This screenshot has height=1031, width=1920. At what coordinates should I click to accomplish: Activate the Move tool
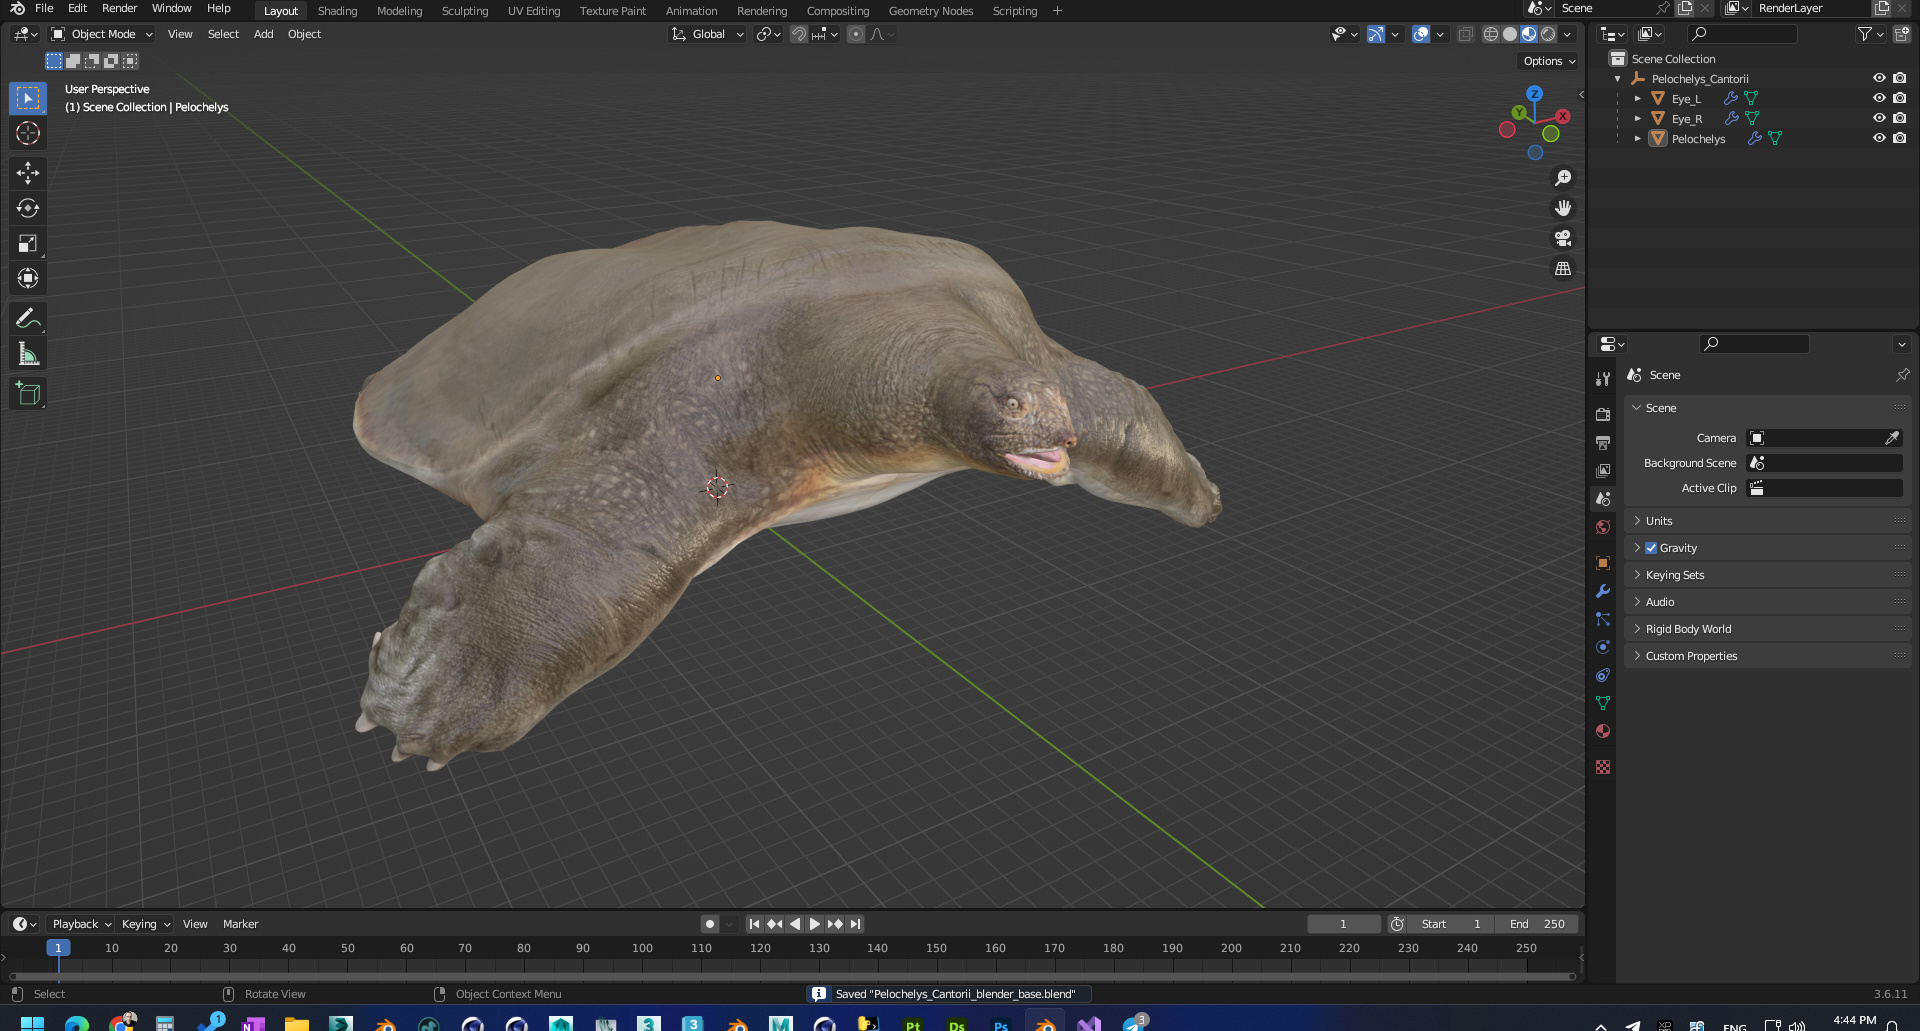click(x=28, y=173)
